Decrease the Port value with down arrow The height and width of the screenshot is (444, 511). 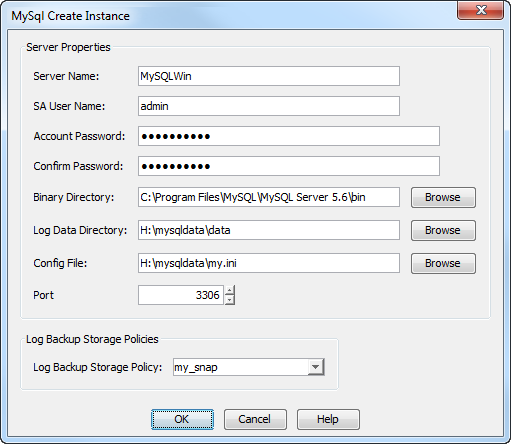tap(230, 300)
